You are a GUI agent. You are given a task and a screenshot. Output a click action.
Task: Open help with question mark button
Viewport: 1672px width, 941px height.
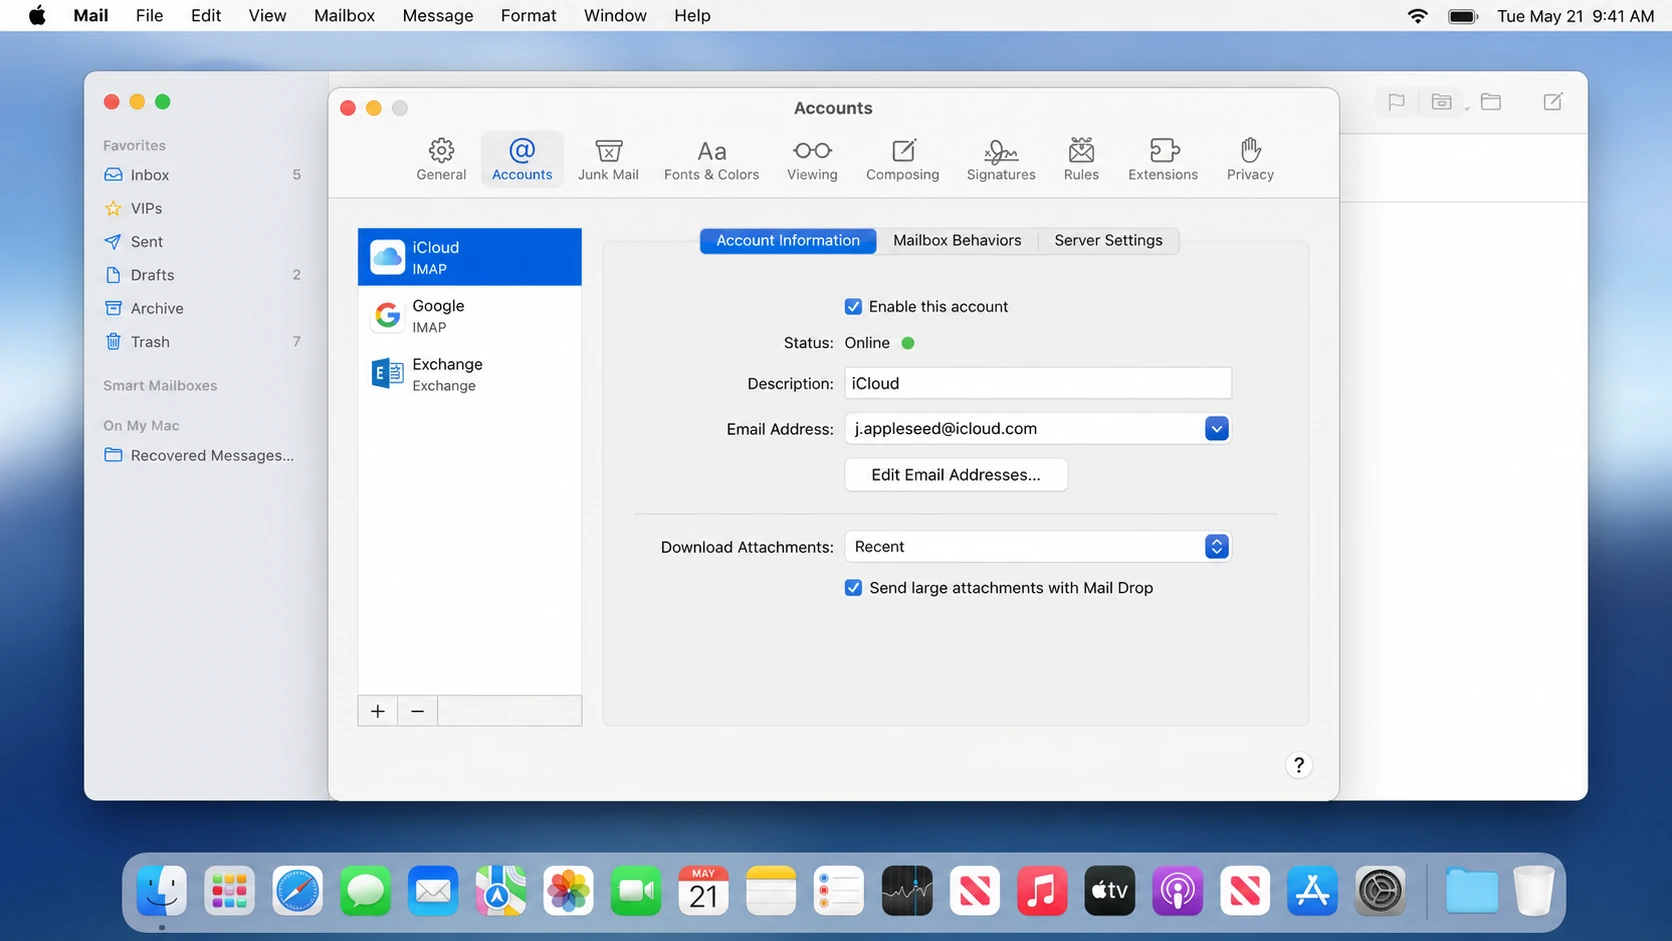click(x=1298, y=765)
